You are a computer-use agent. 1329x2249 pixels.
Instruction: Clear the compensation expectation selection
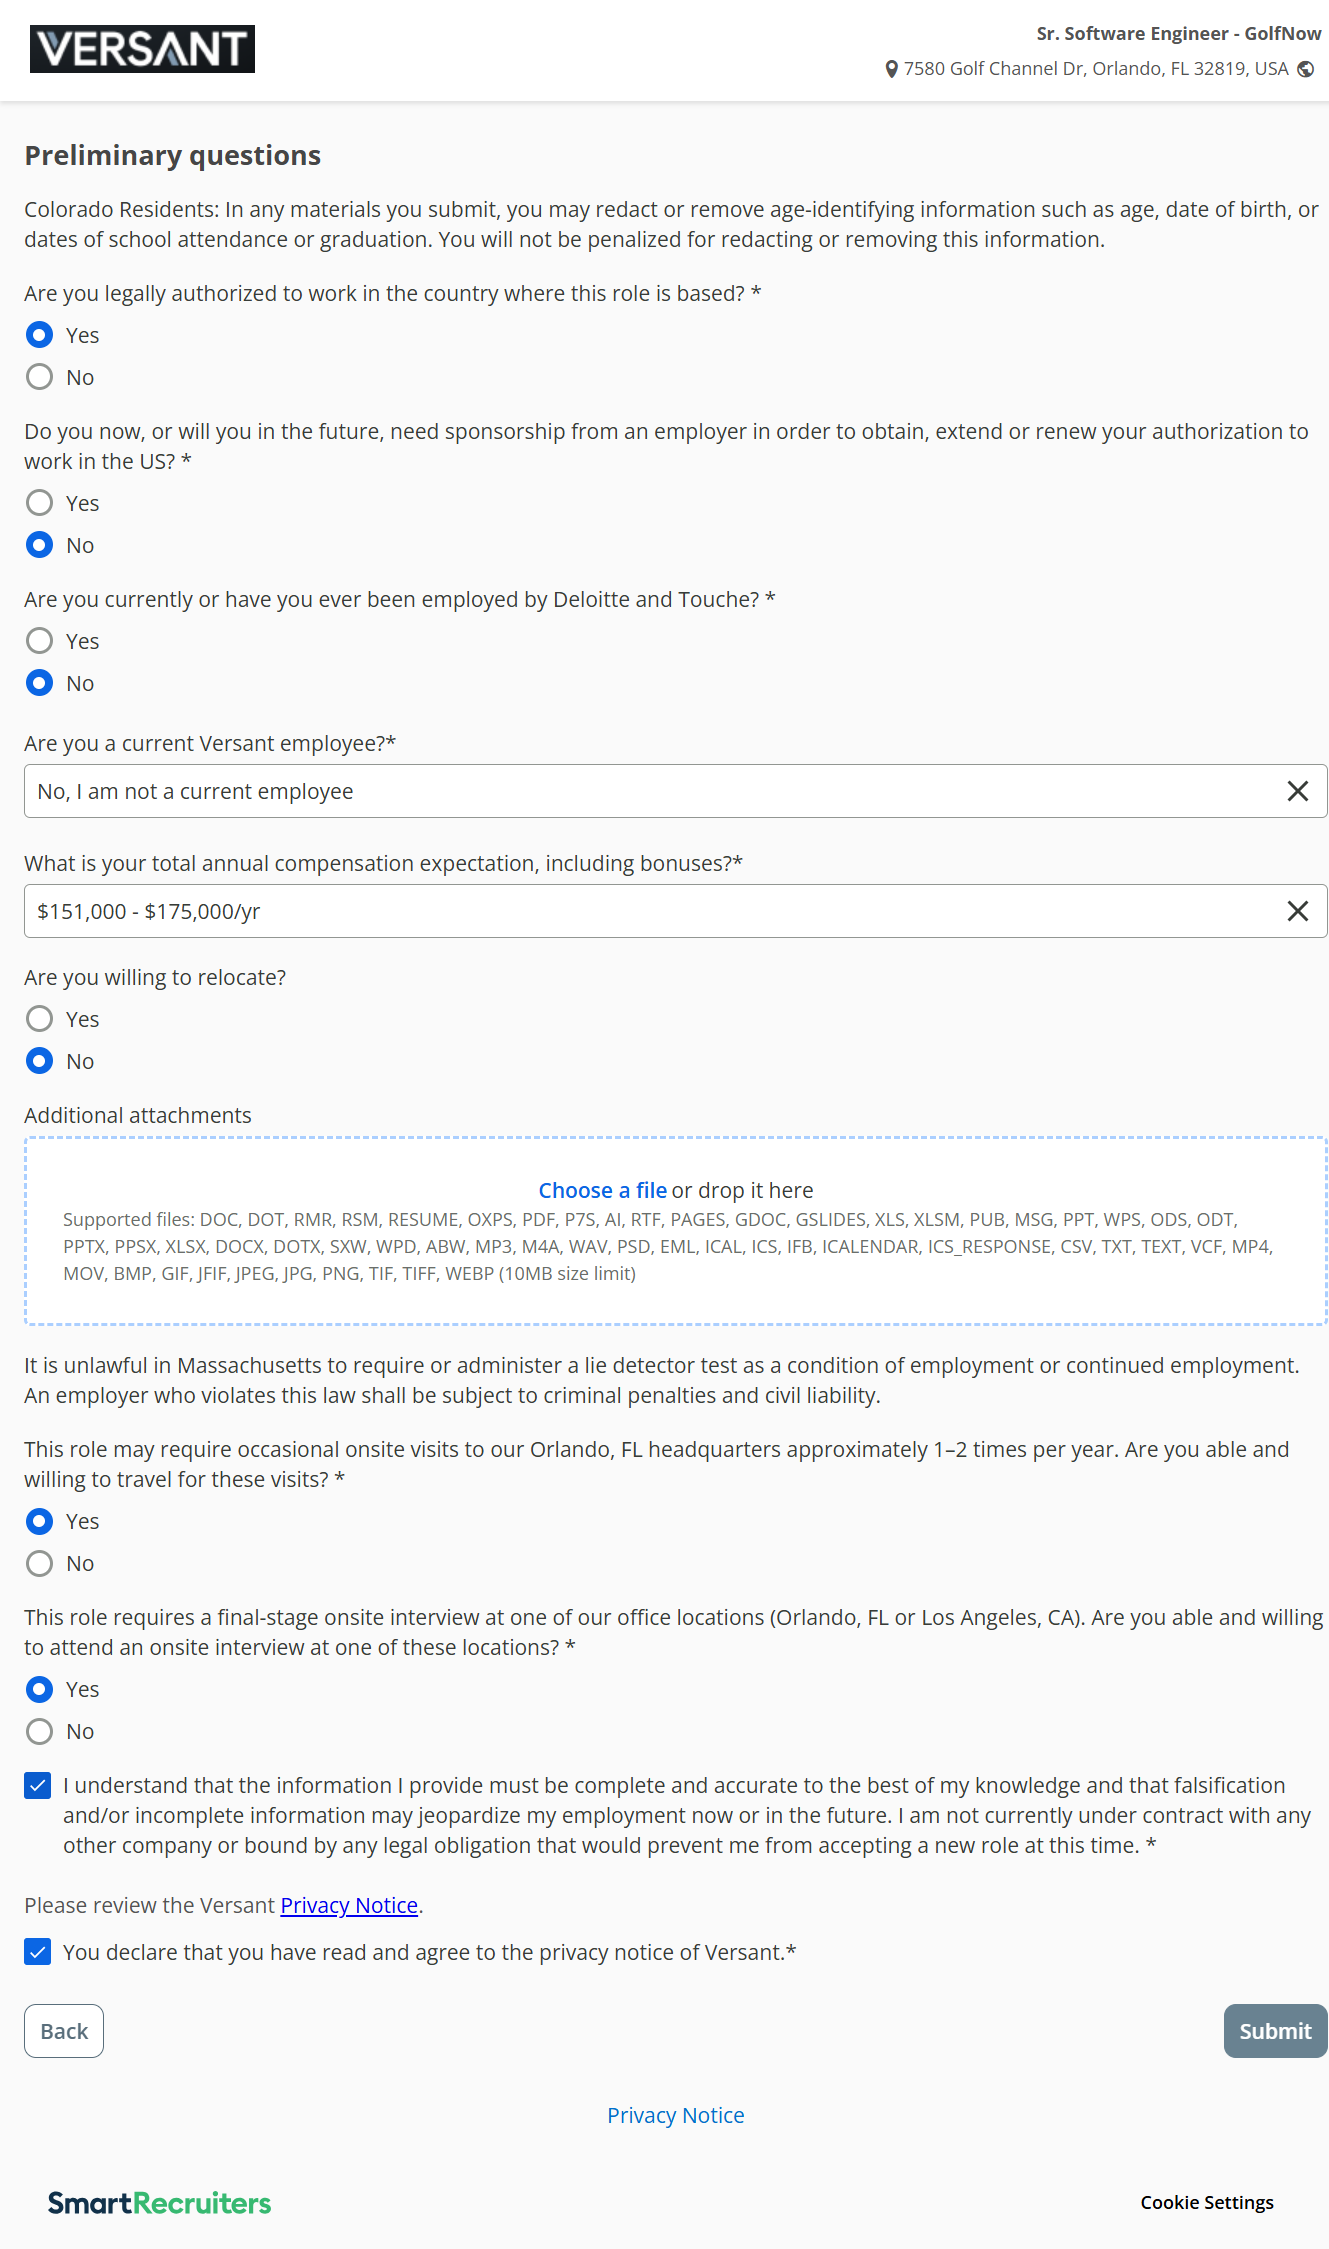(1297, 911)
